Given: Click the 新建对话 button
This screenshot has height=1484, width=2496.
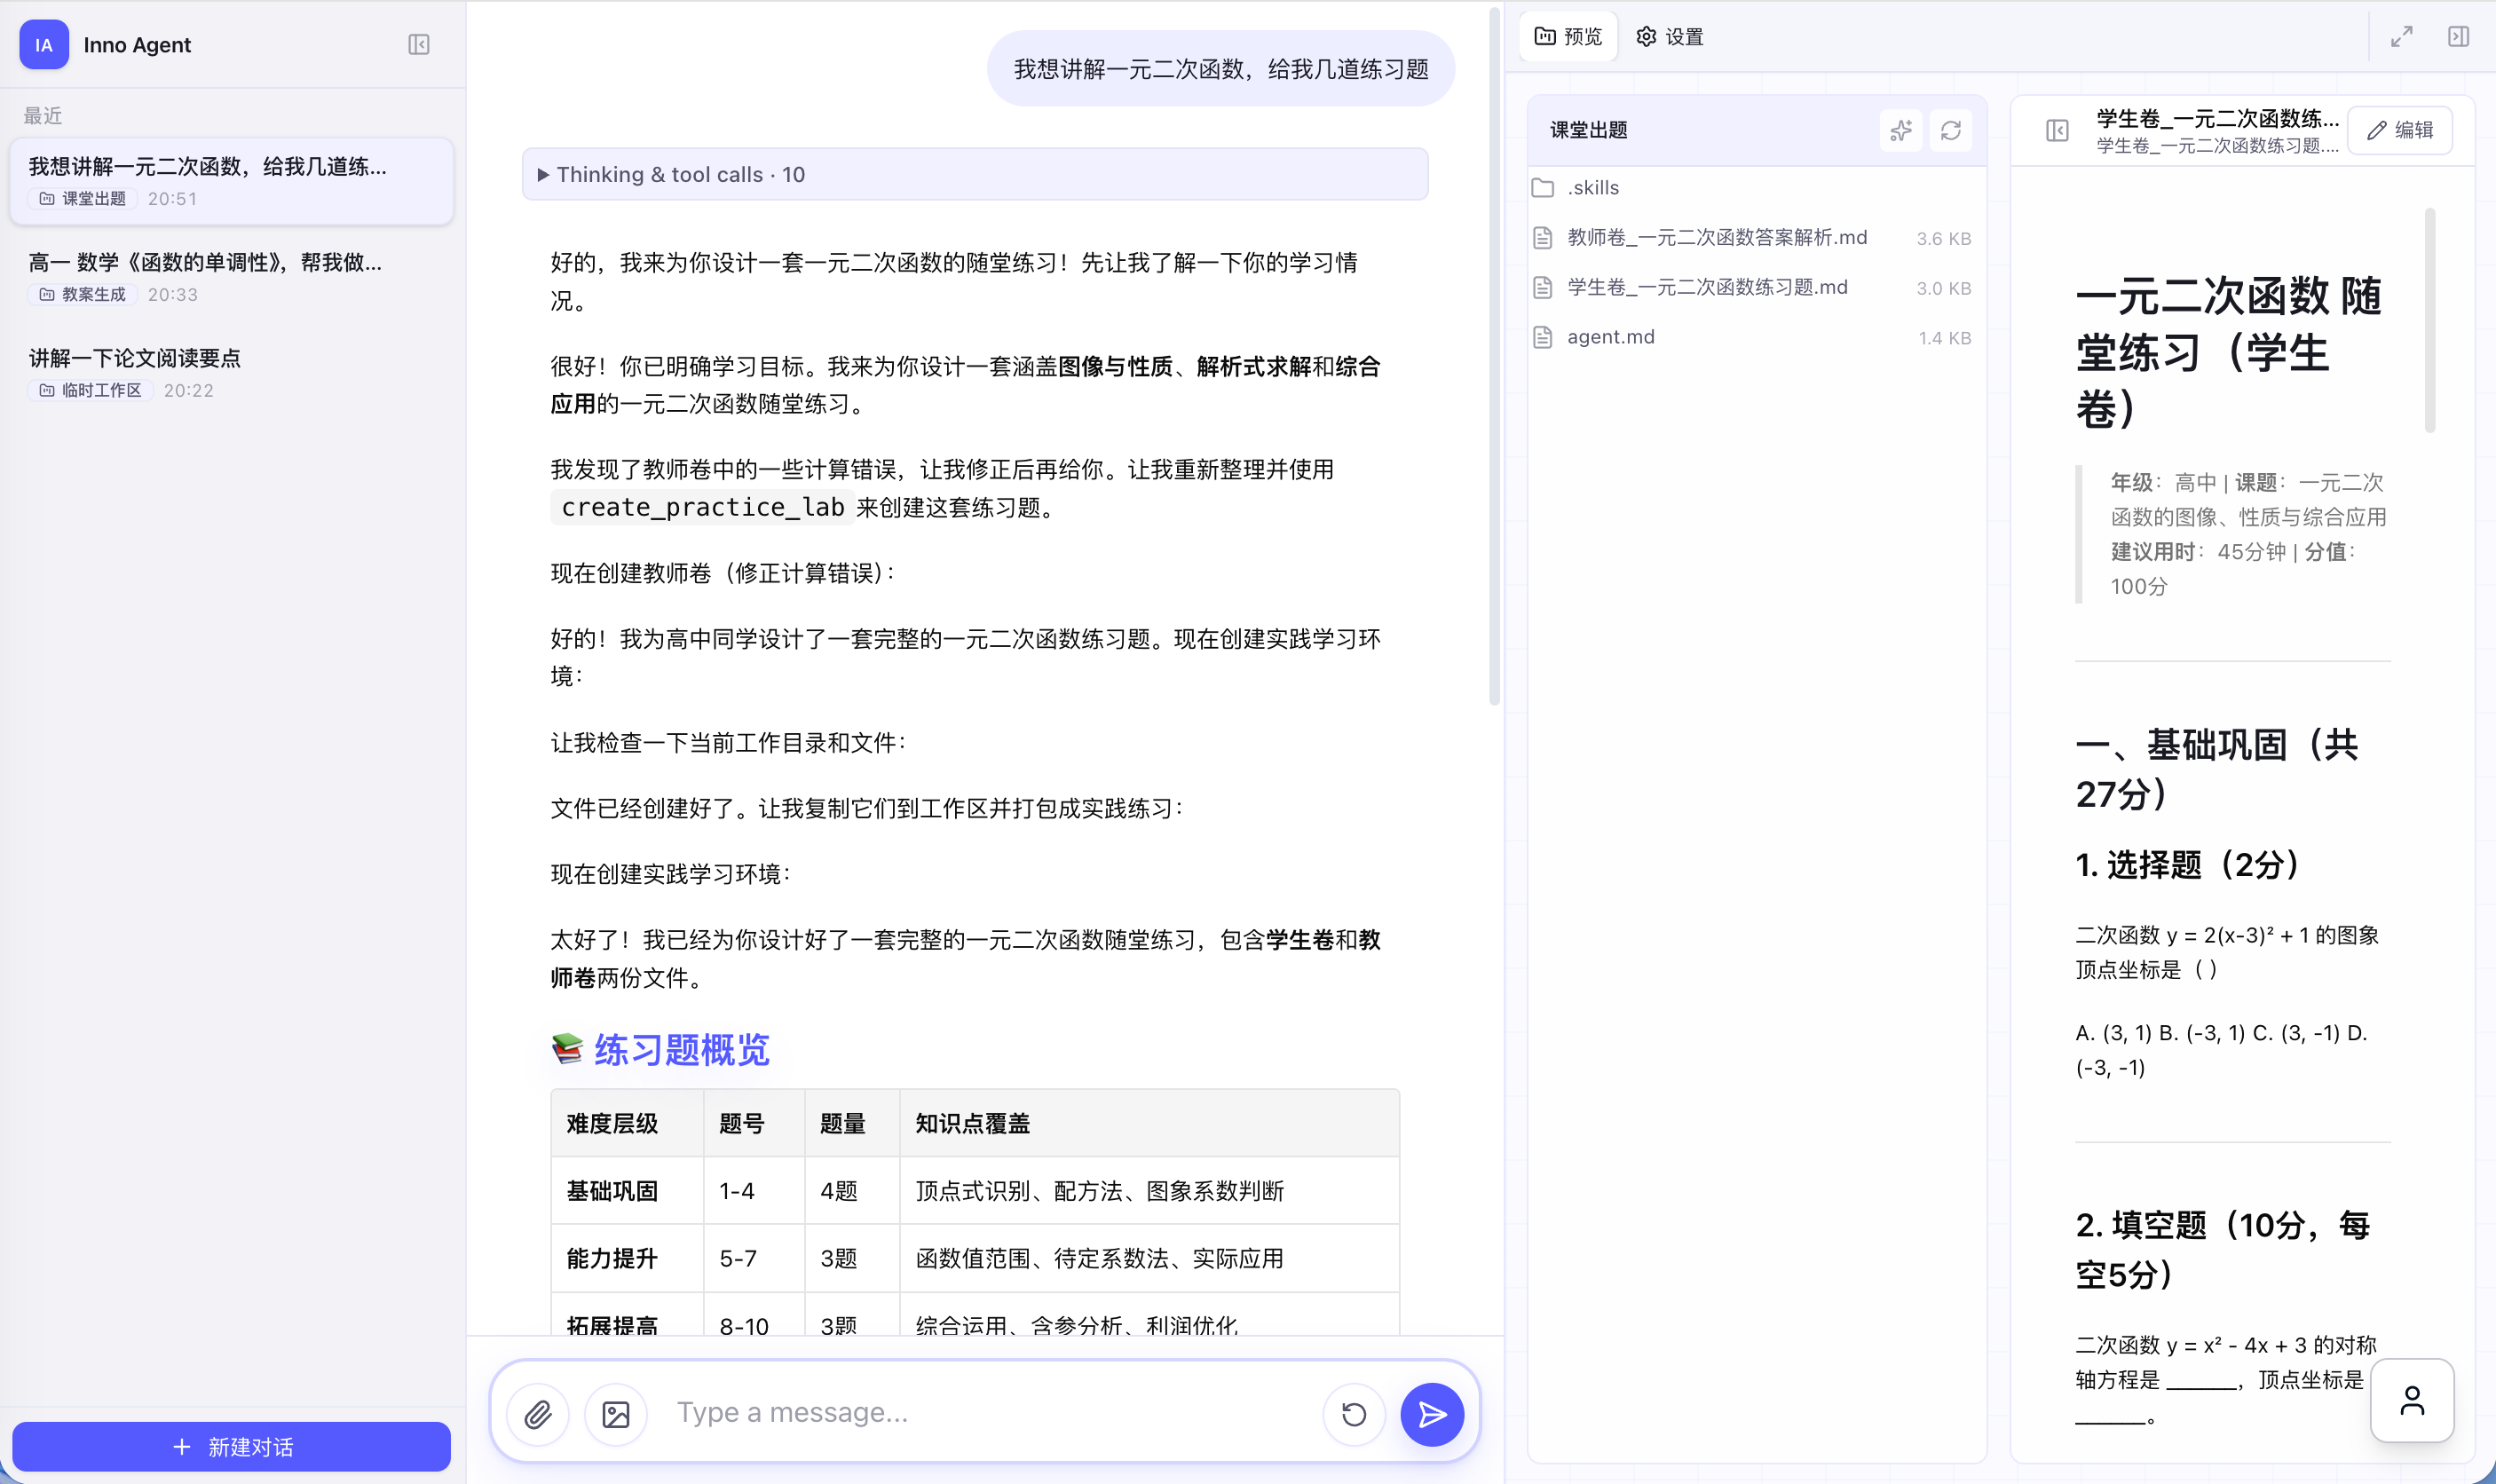Looking at the screenshot, I should click(x=231, y=1447).
